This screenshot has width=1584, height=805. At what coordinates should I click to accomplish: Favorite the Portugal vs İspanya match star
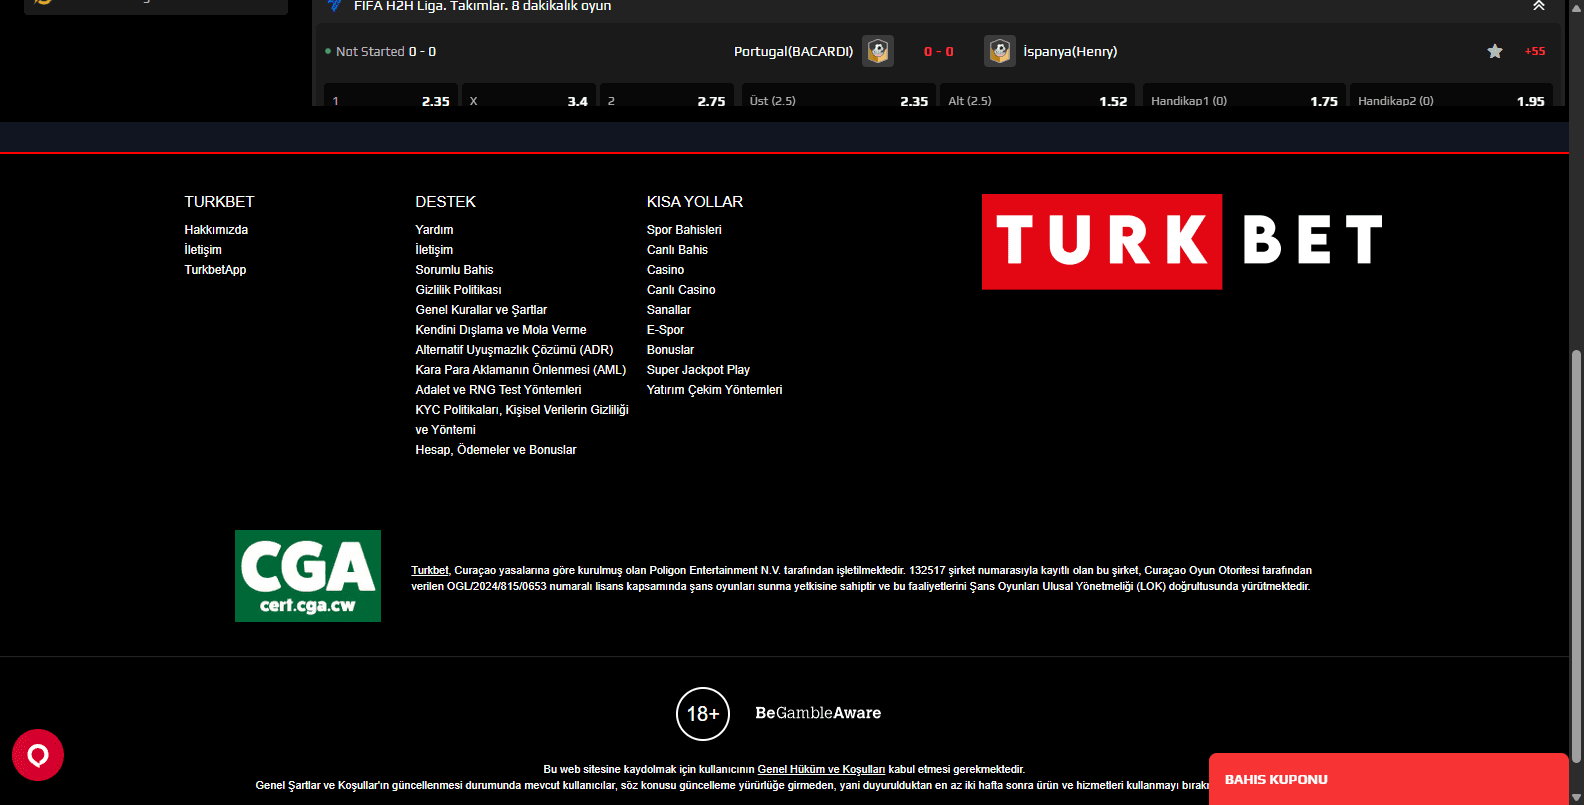point(1495,51)
